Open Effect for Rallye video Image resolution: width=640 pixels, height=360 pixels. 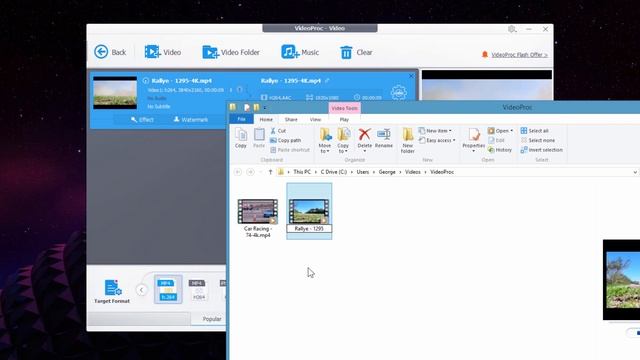[x=142, y=120]
